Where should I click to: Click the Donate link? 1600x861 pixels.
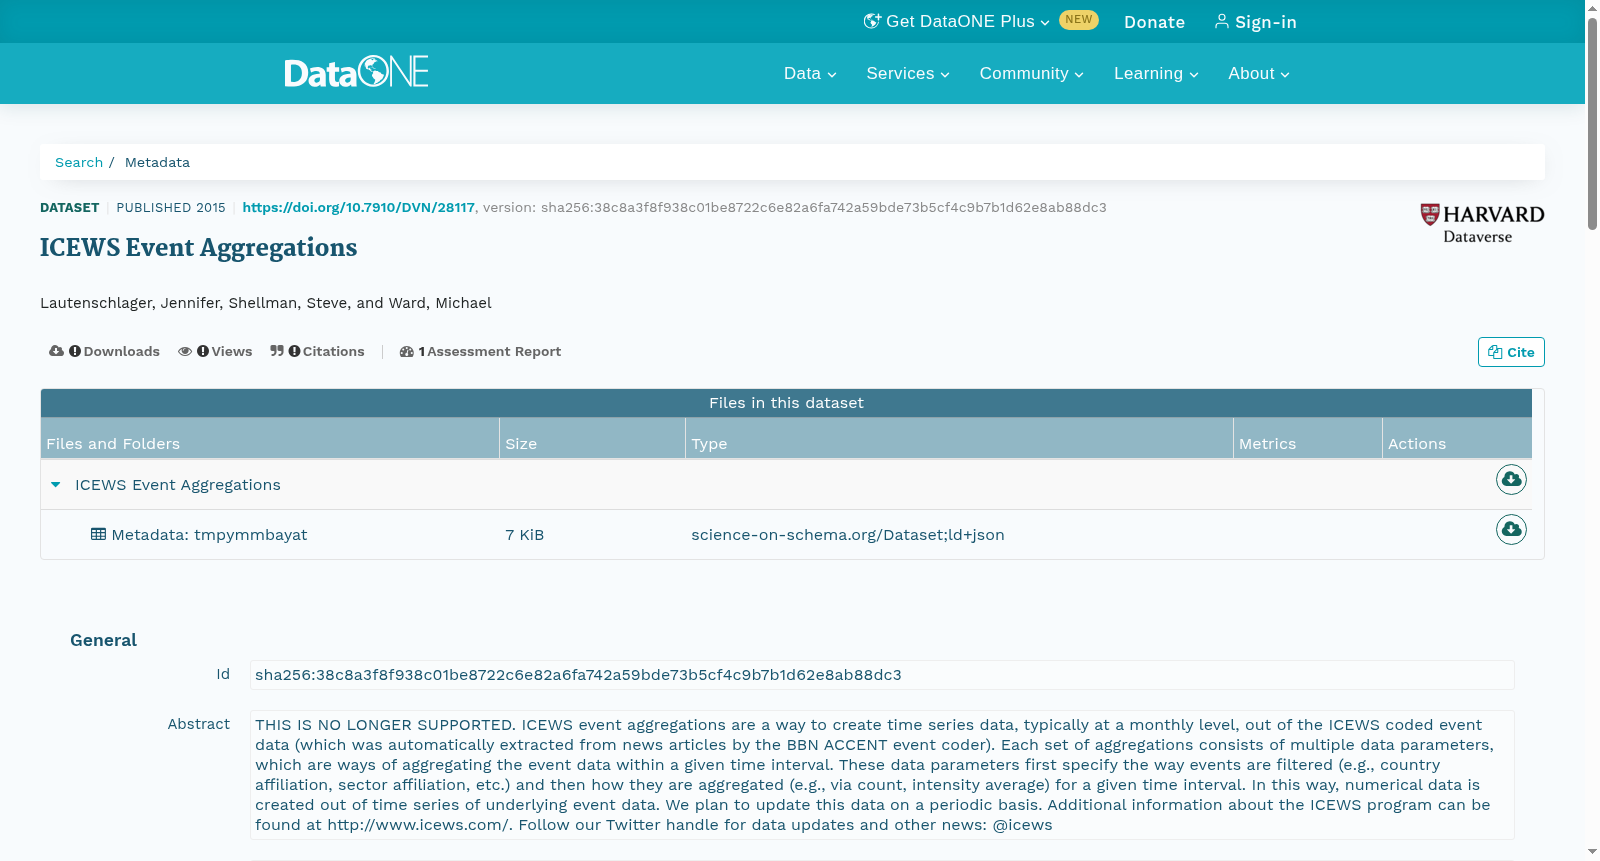click(1154, 22)
